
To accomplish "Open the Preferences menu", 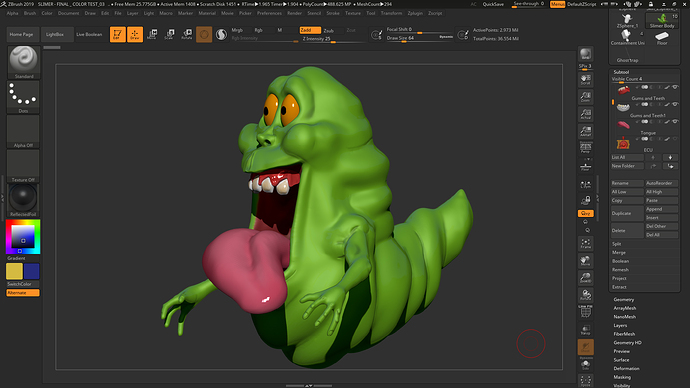I will [269, 13].
